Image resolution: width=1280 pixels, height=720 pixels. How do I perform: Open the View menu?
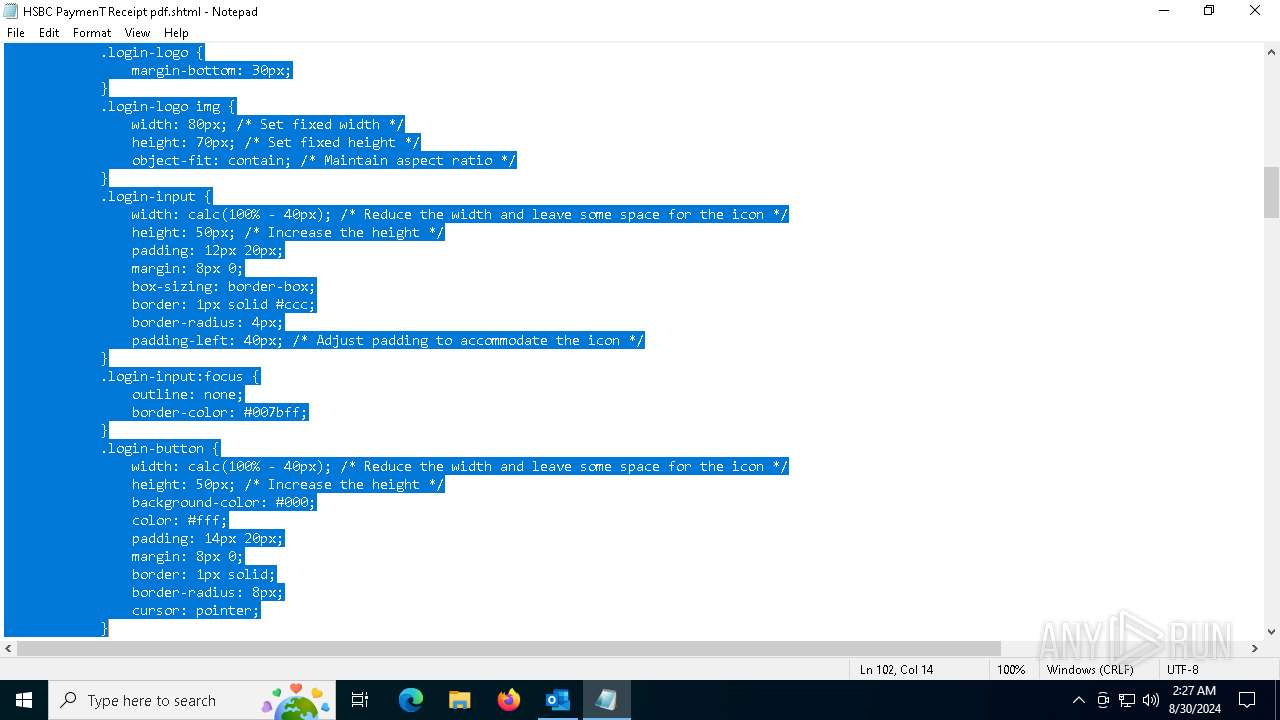pos(137,33)
